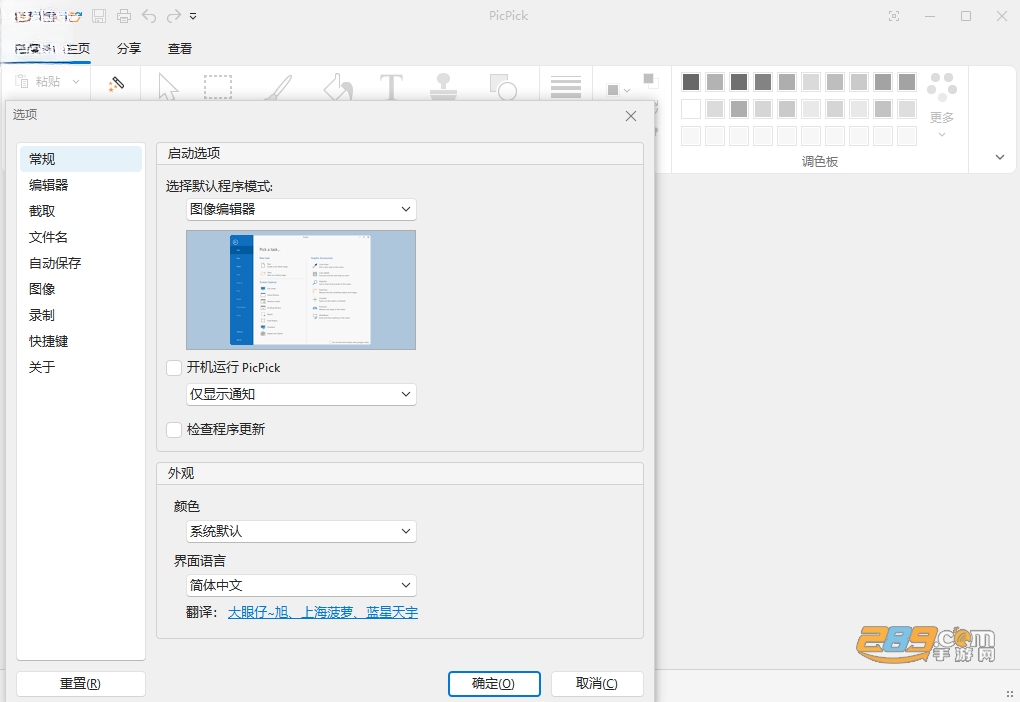Image resolution: width=1020 pixels, height=702 pixels.
Task: Enable 检查程序更新 checkbox
Action: pyautogui.click(x=174, y=429)
